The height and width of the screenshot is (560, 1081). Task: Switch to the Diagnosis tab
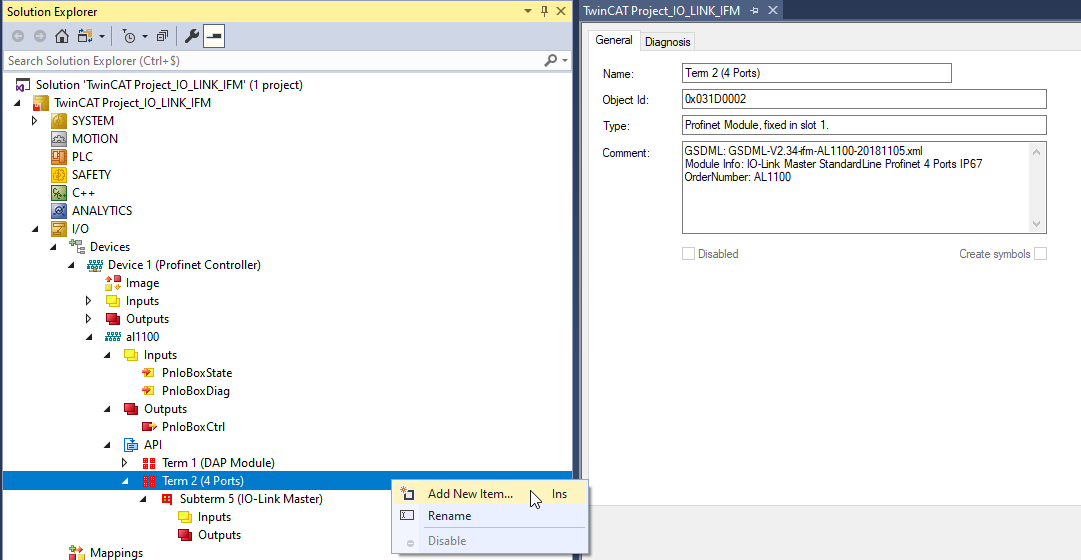[x=667, y=42]
